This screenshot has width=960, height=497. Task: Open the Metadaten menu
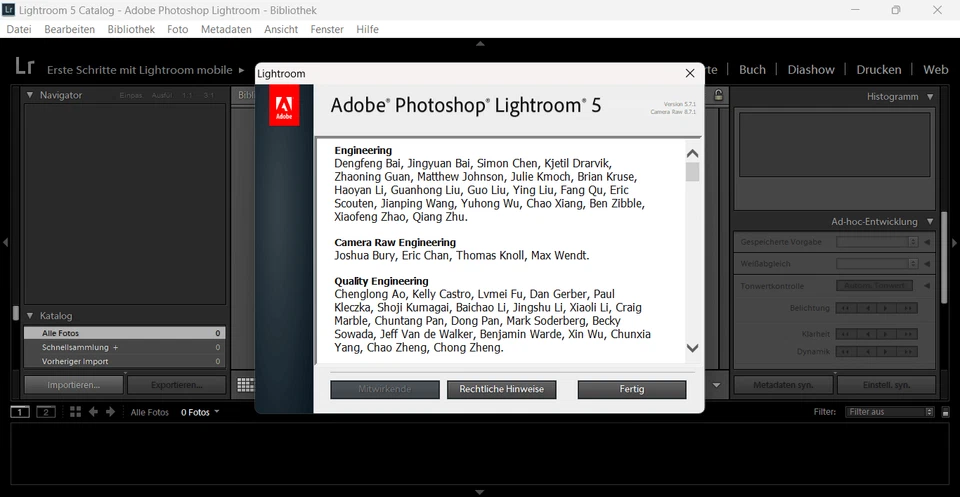(x=226, y=29)
